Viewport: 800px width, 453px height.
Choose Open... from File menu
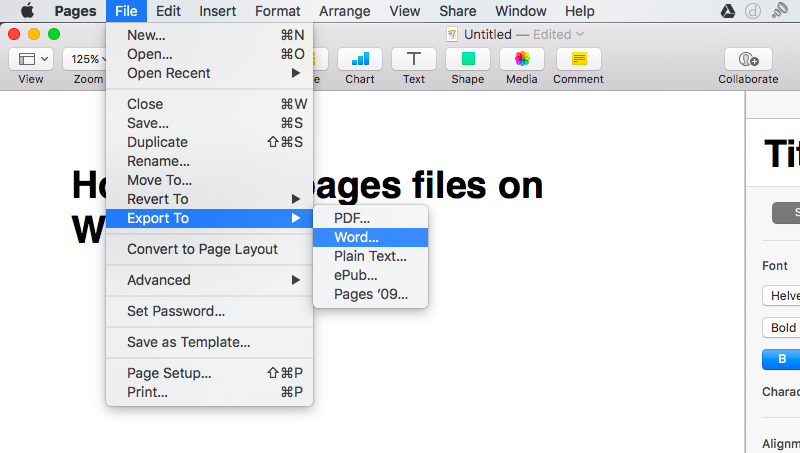209,54
